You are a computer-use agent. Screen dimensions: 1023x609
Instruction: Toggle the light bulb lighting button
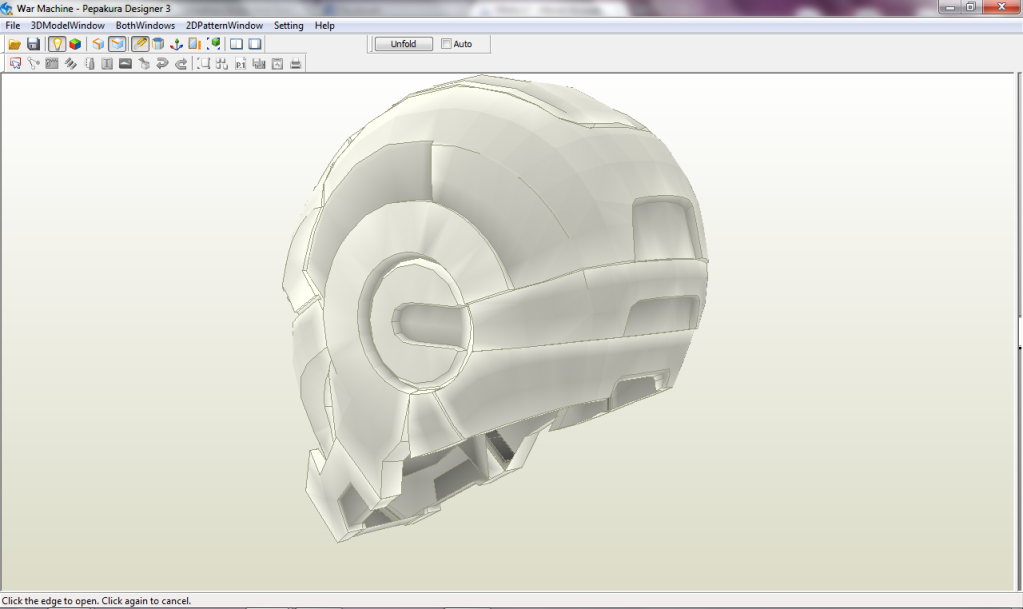(57, 44)
